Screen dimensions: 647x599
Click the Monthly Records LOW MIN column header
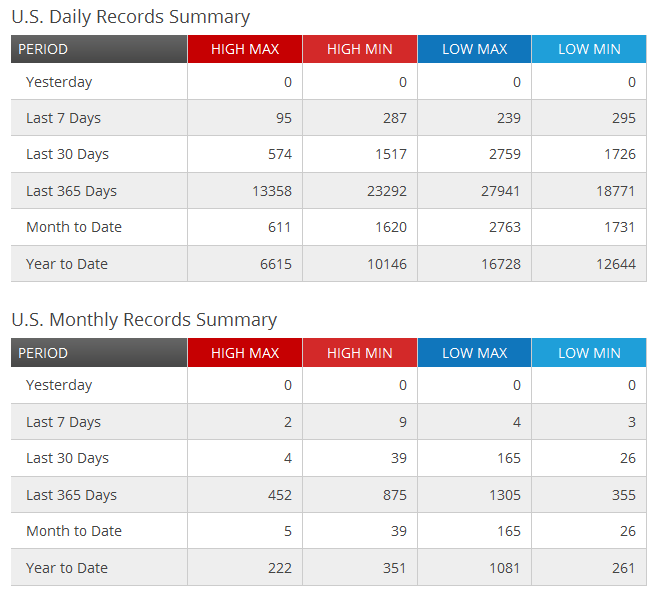coord(589,353)
